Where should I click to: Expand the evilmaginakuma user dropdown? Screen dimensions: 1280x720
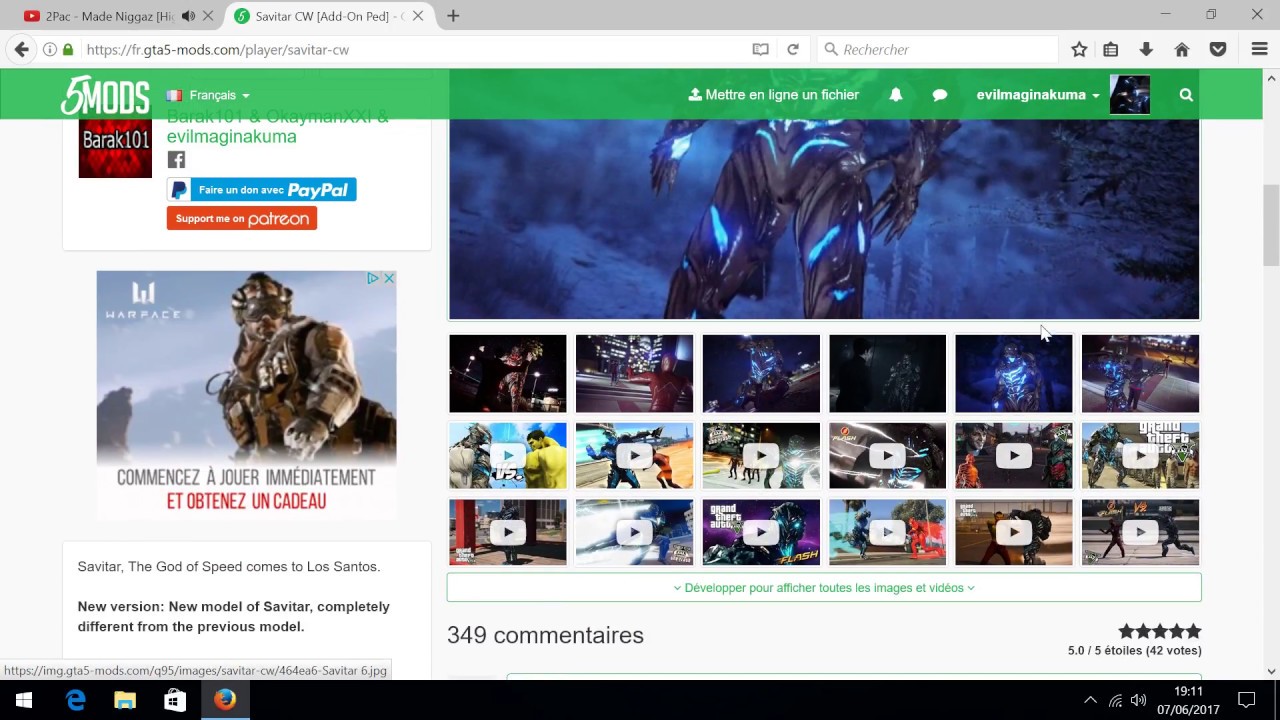click(x=1038, y=95)
